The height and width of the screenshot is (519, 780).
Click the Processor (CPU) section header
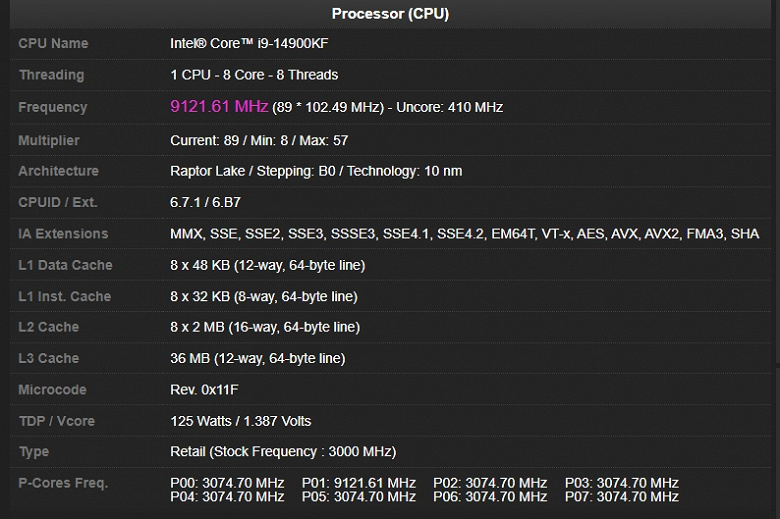(x=390, y=13)
